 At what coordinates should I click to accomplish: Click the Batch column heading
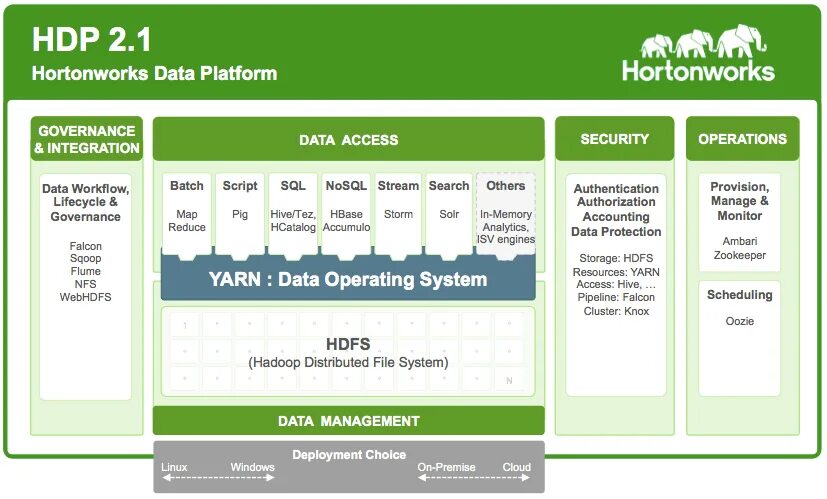pyautogui.click(x=187, y=186)
